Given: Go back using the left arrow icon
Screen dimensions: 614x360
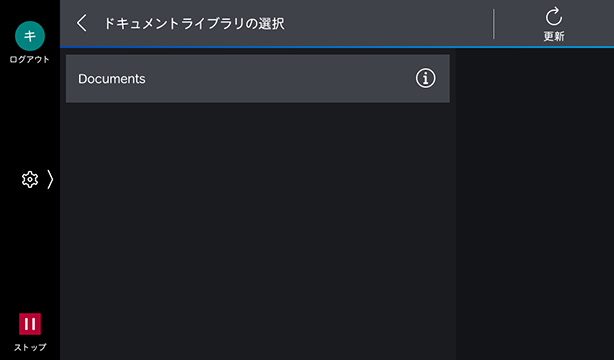Looking at the screenshot, I should [x=81, y=23].
